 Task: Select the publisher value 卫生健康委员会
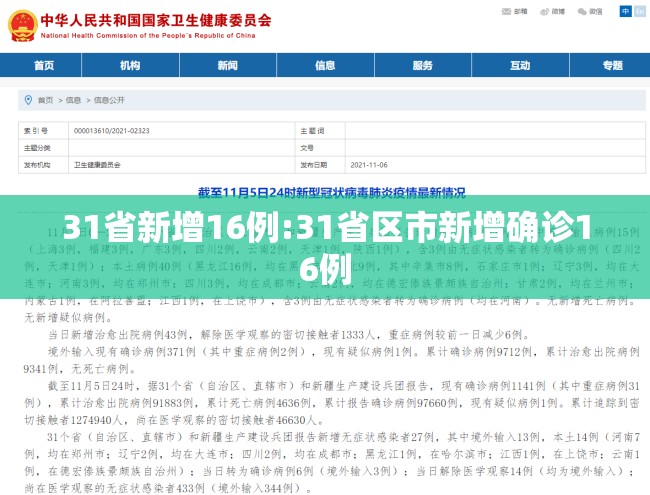(x=97, y=165)
